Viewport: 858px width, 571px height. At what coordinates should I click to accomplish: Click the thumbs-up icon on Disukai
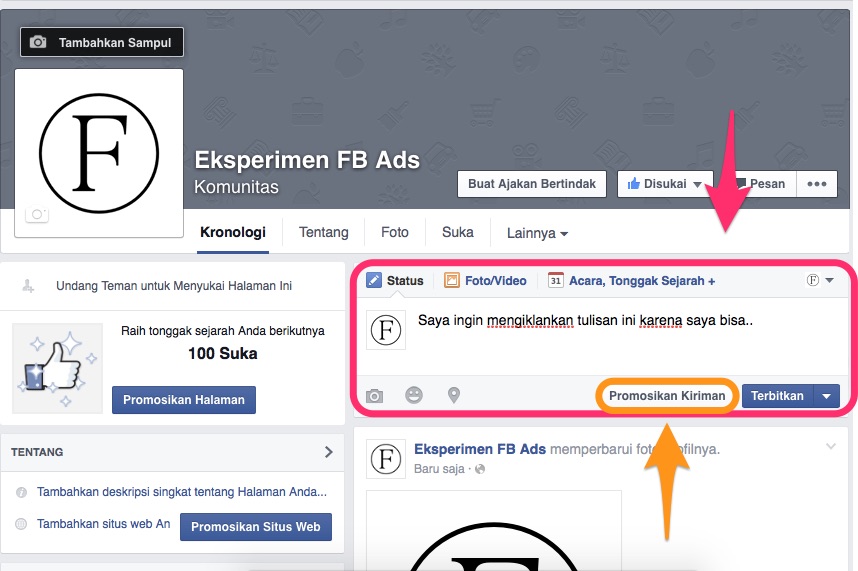coord(634,183)
